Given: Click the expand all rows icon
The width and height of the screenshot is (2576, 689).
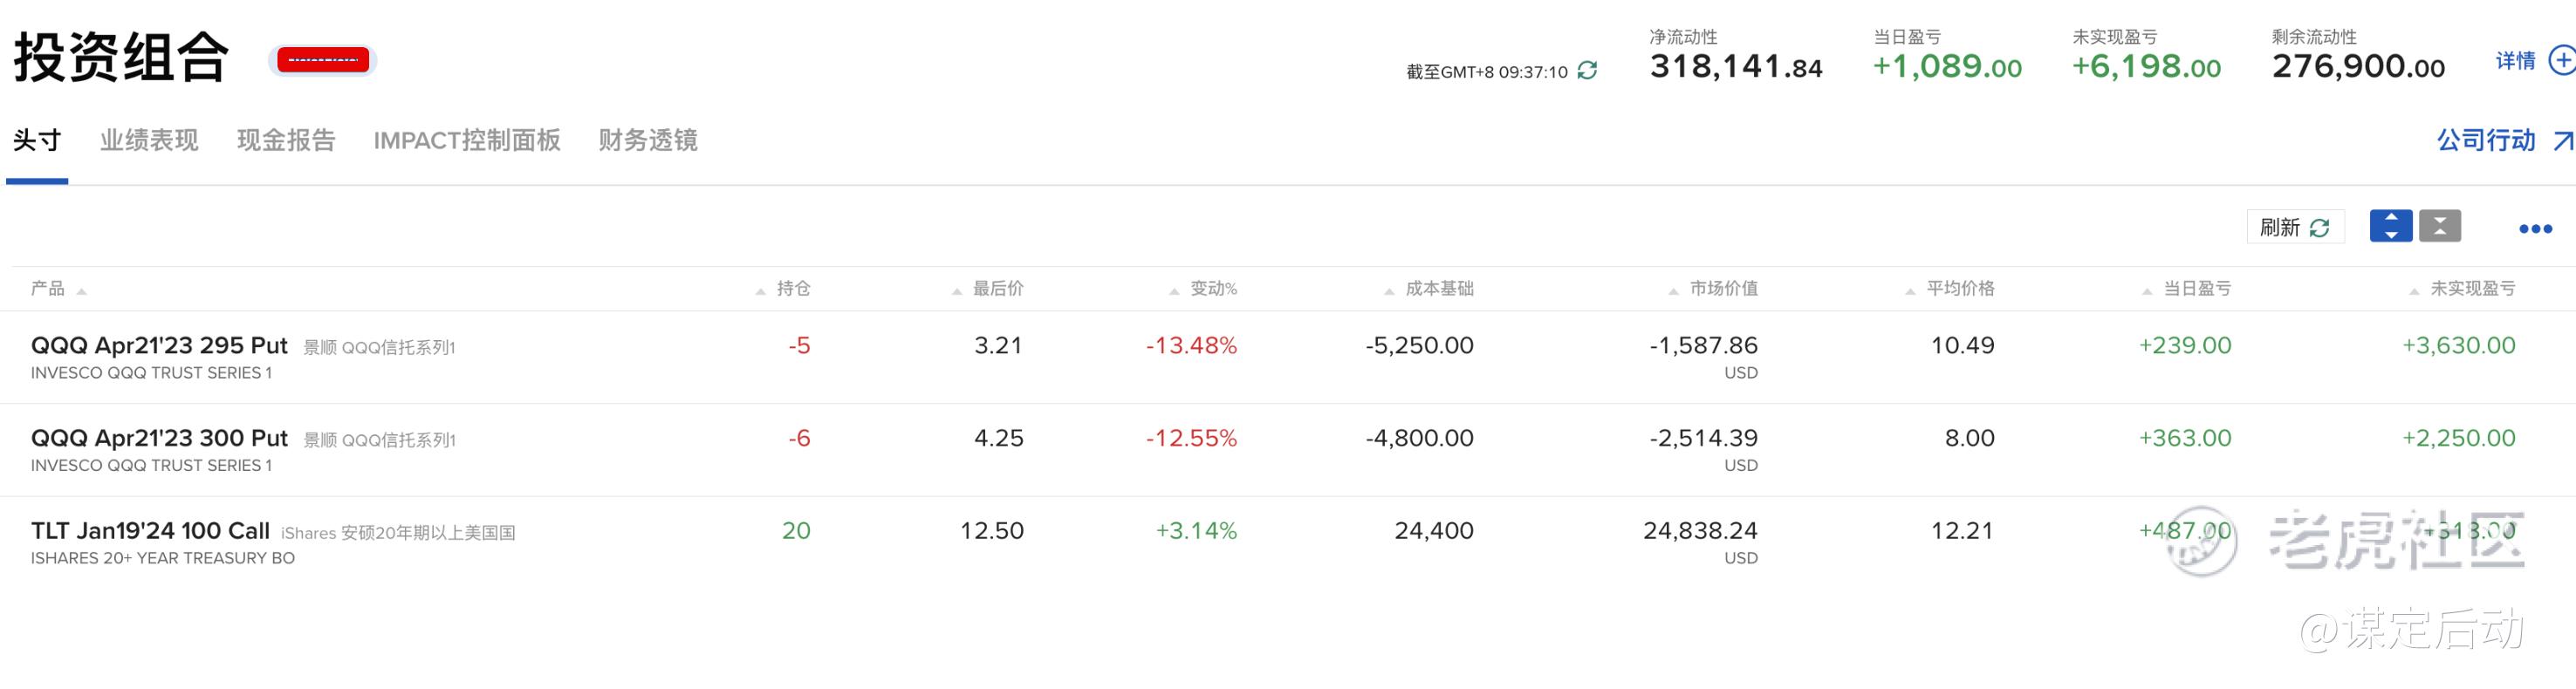Looking at the screenshot, I should click(x=2390, y=226).
